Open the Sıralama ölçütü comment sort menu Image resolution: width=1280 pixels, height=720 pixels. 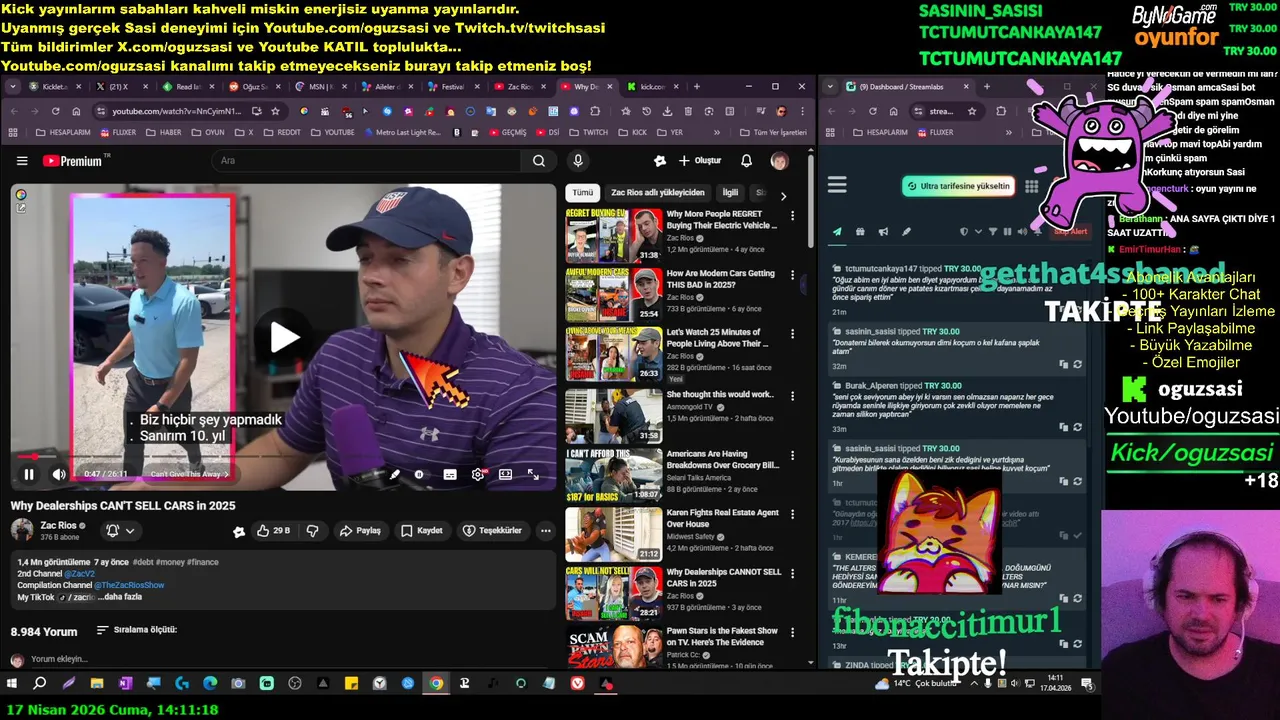pos(137,630)
